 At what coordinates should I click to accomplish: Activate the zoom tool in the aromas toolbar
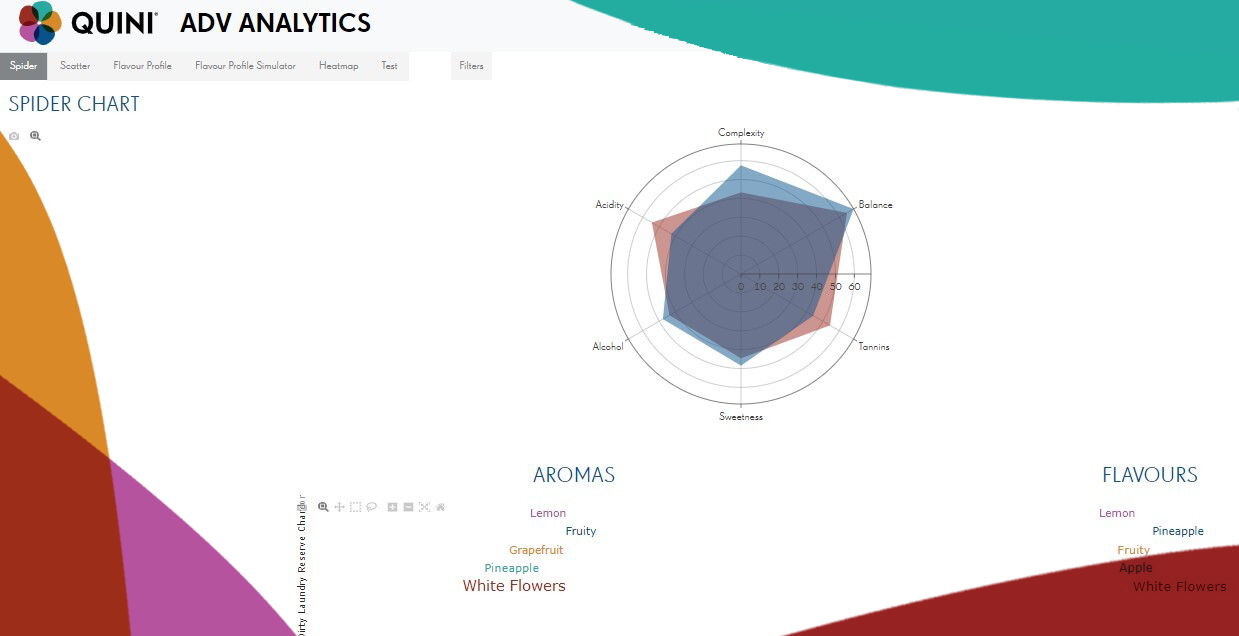click(x=323, y=507)
